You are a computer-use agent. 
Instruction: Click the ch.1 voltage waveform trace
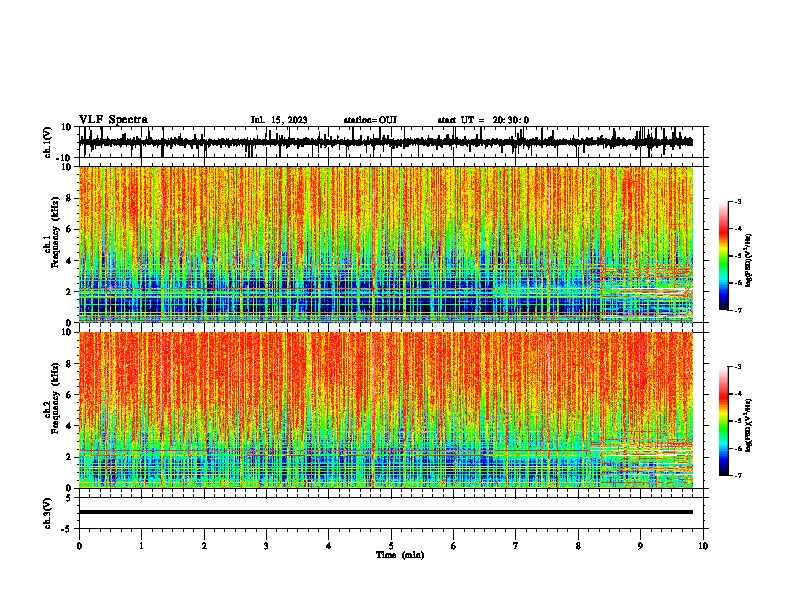[386, 142]
